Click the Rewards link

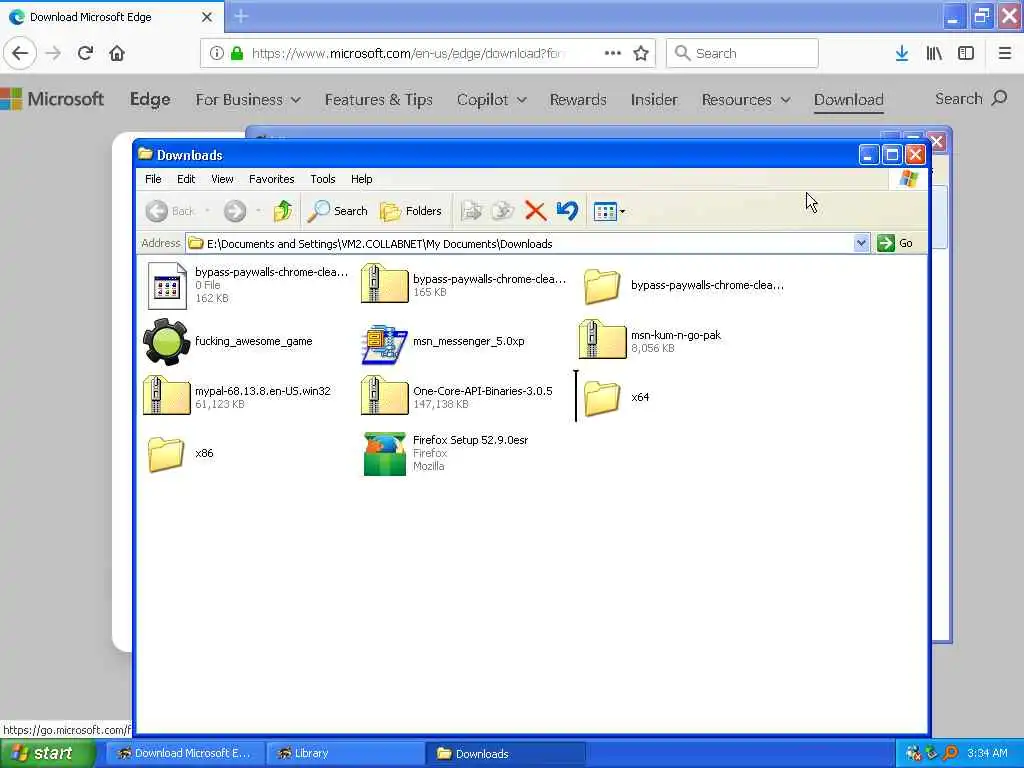[578, 99]
